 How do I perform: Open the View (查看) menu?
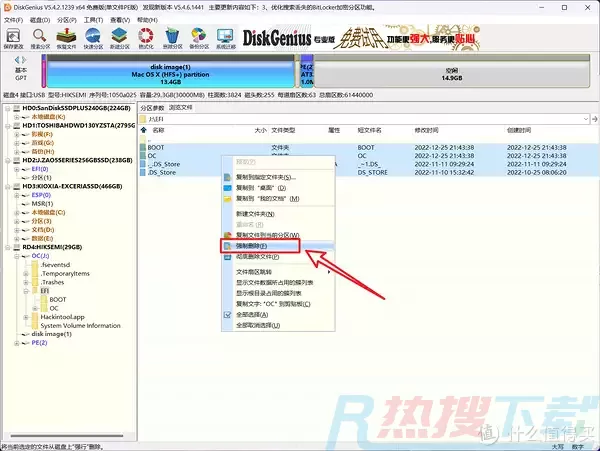(120, 20)
